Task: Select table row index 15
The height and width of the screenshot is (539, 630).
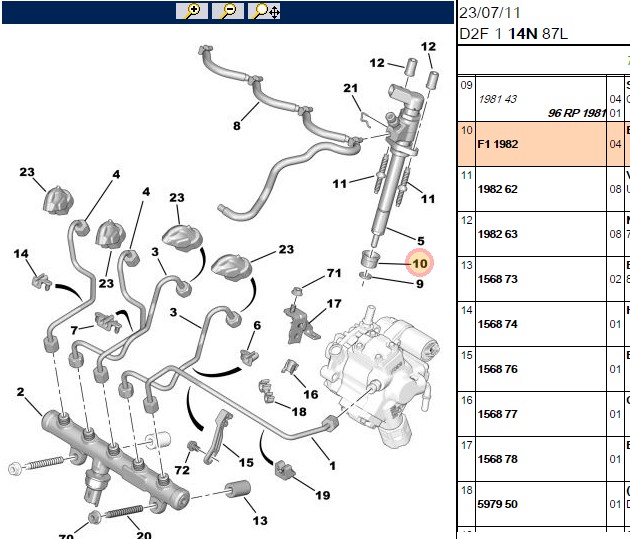Action: point(466,355)
